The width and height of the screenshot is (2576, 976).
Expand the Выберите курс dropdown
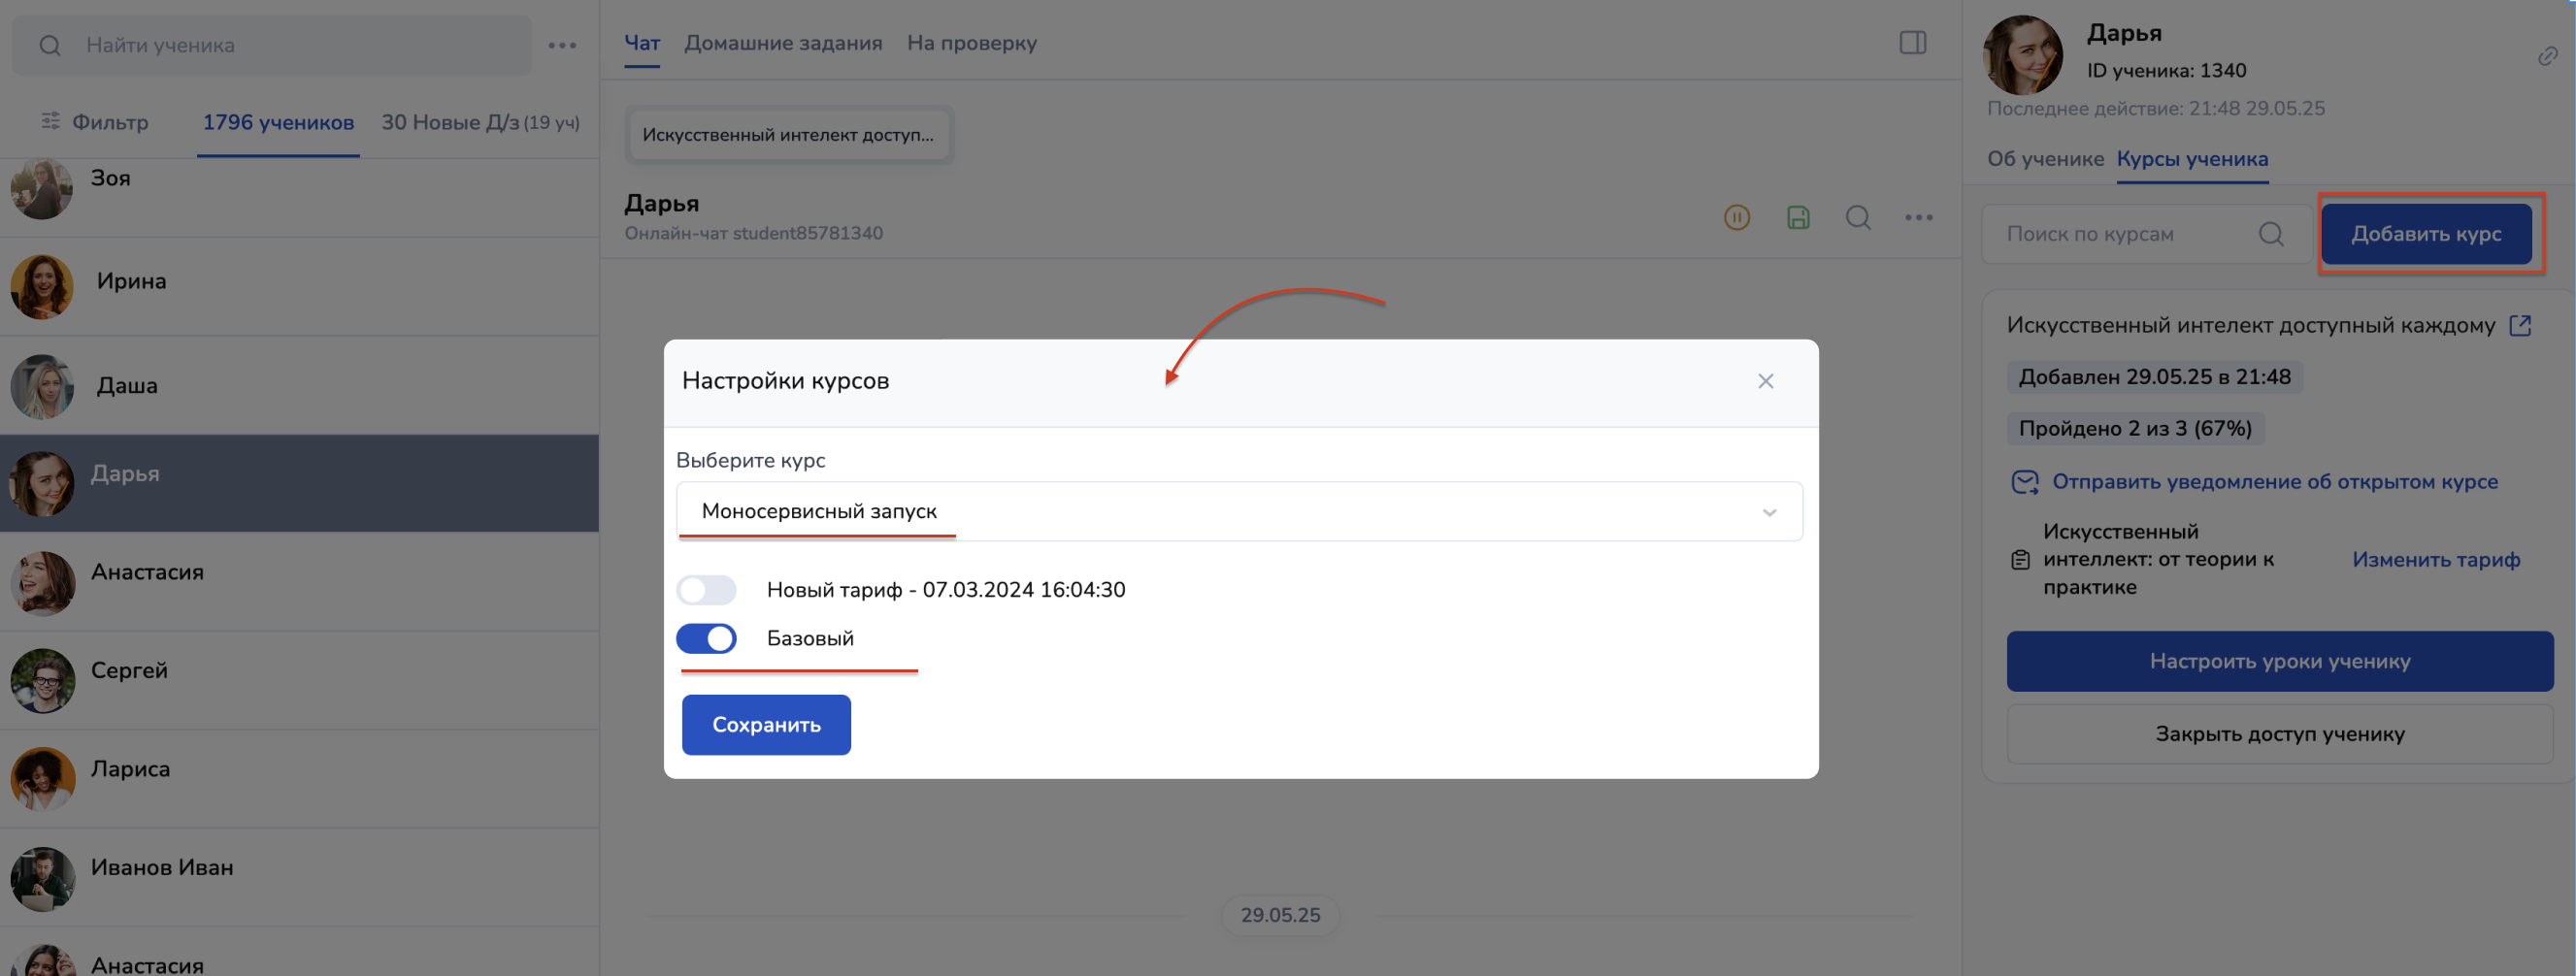[x=1238, y=512]
